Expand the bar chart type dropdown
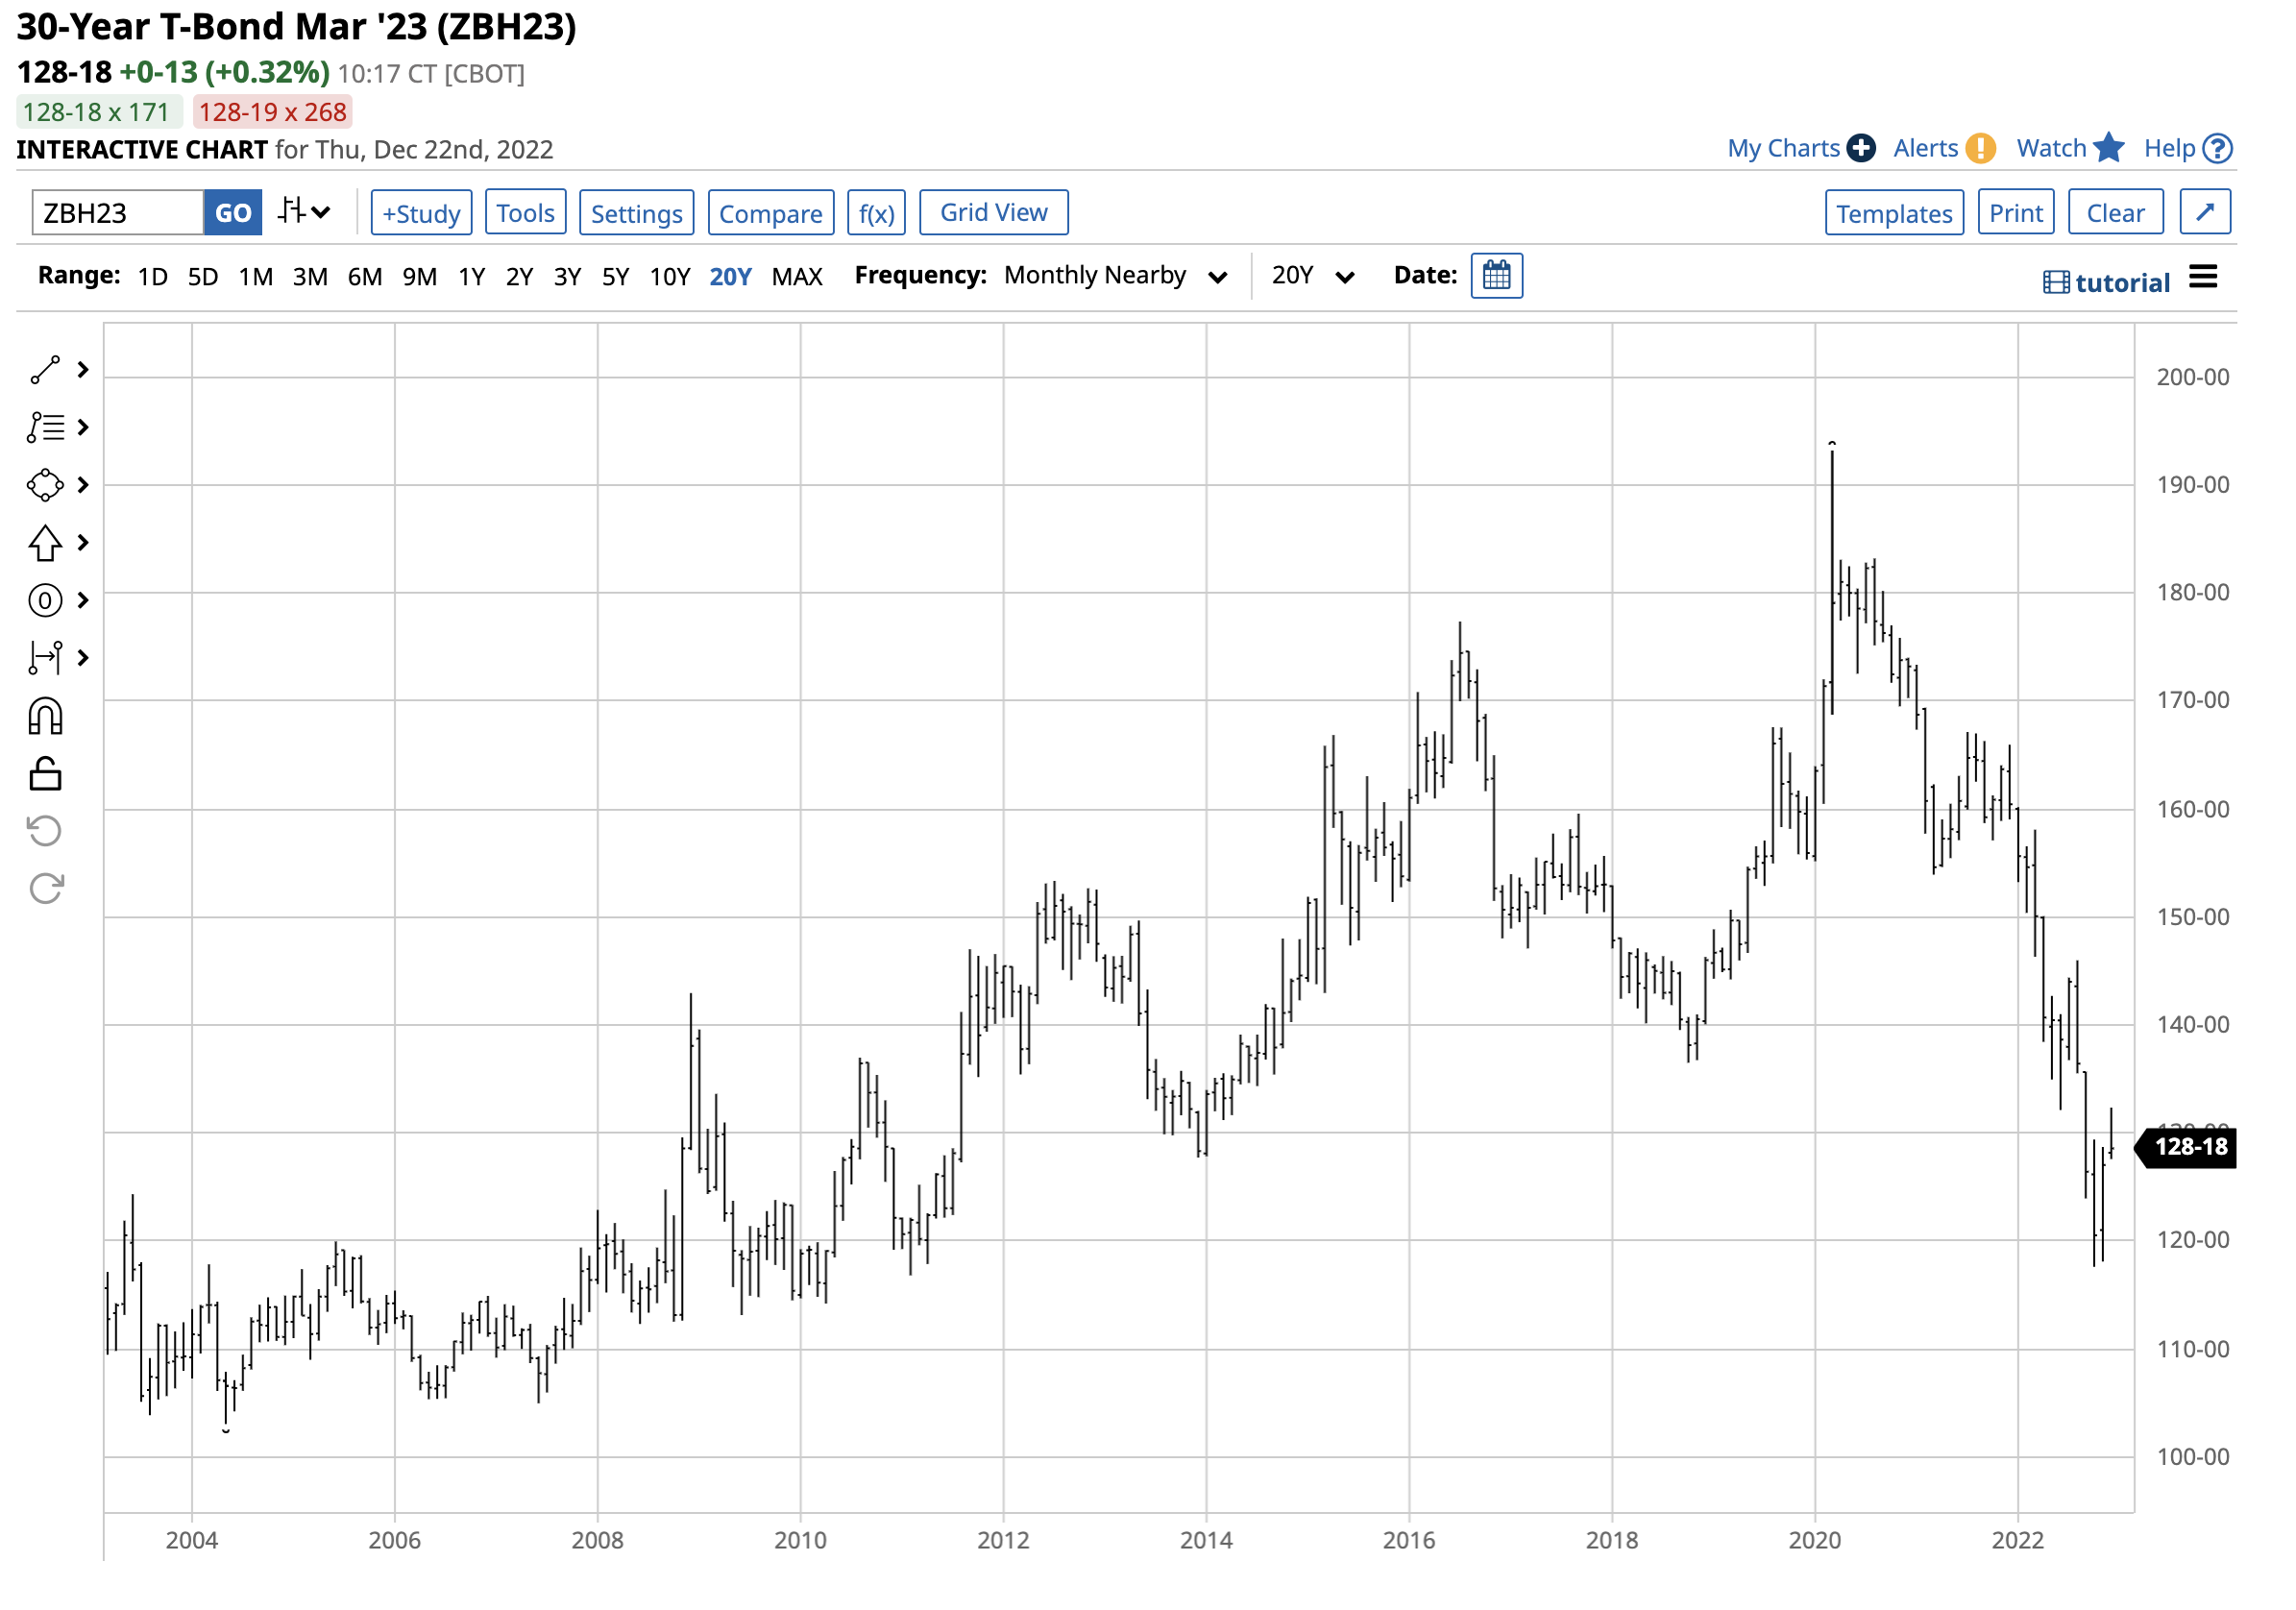 coord(304,212)
